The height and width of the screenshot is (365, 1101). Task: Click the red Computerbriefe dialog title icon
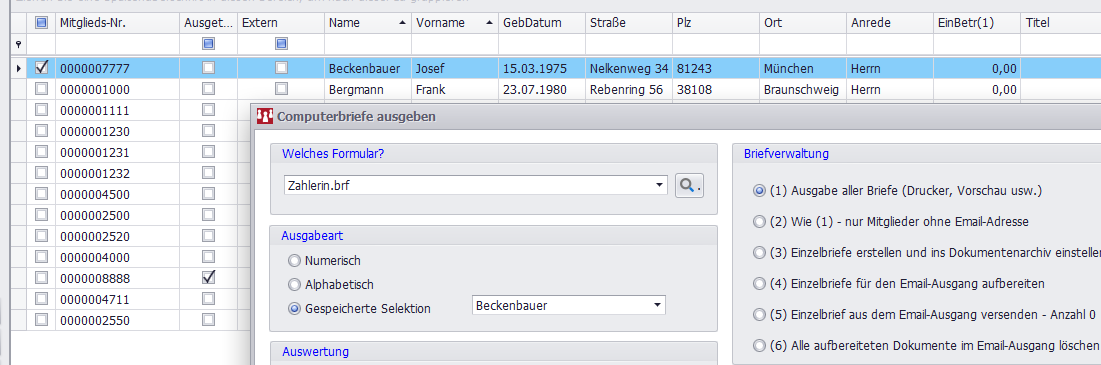(x=265, y=116)
